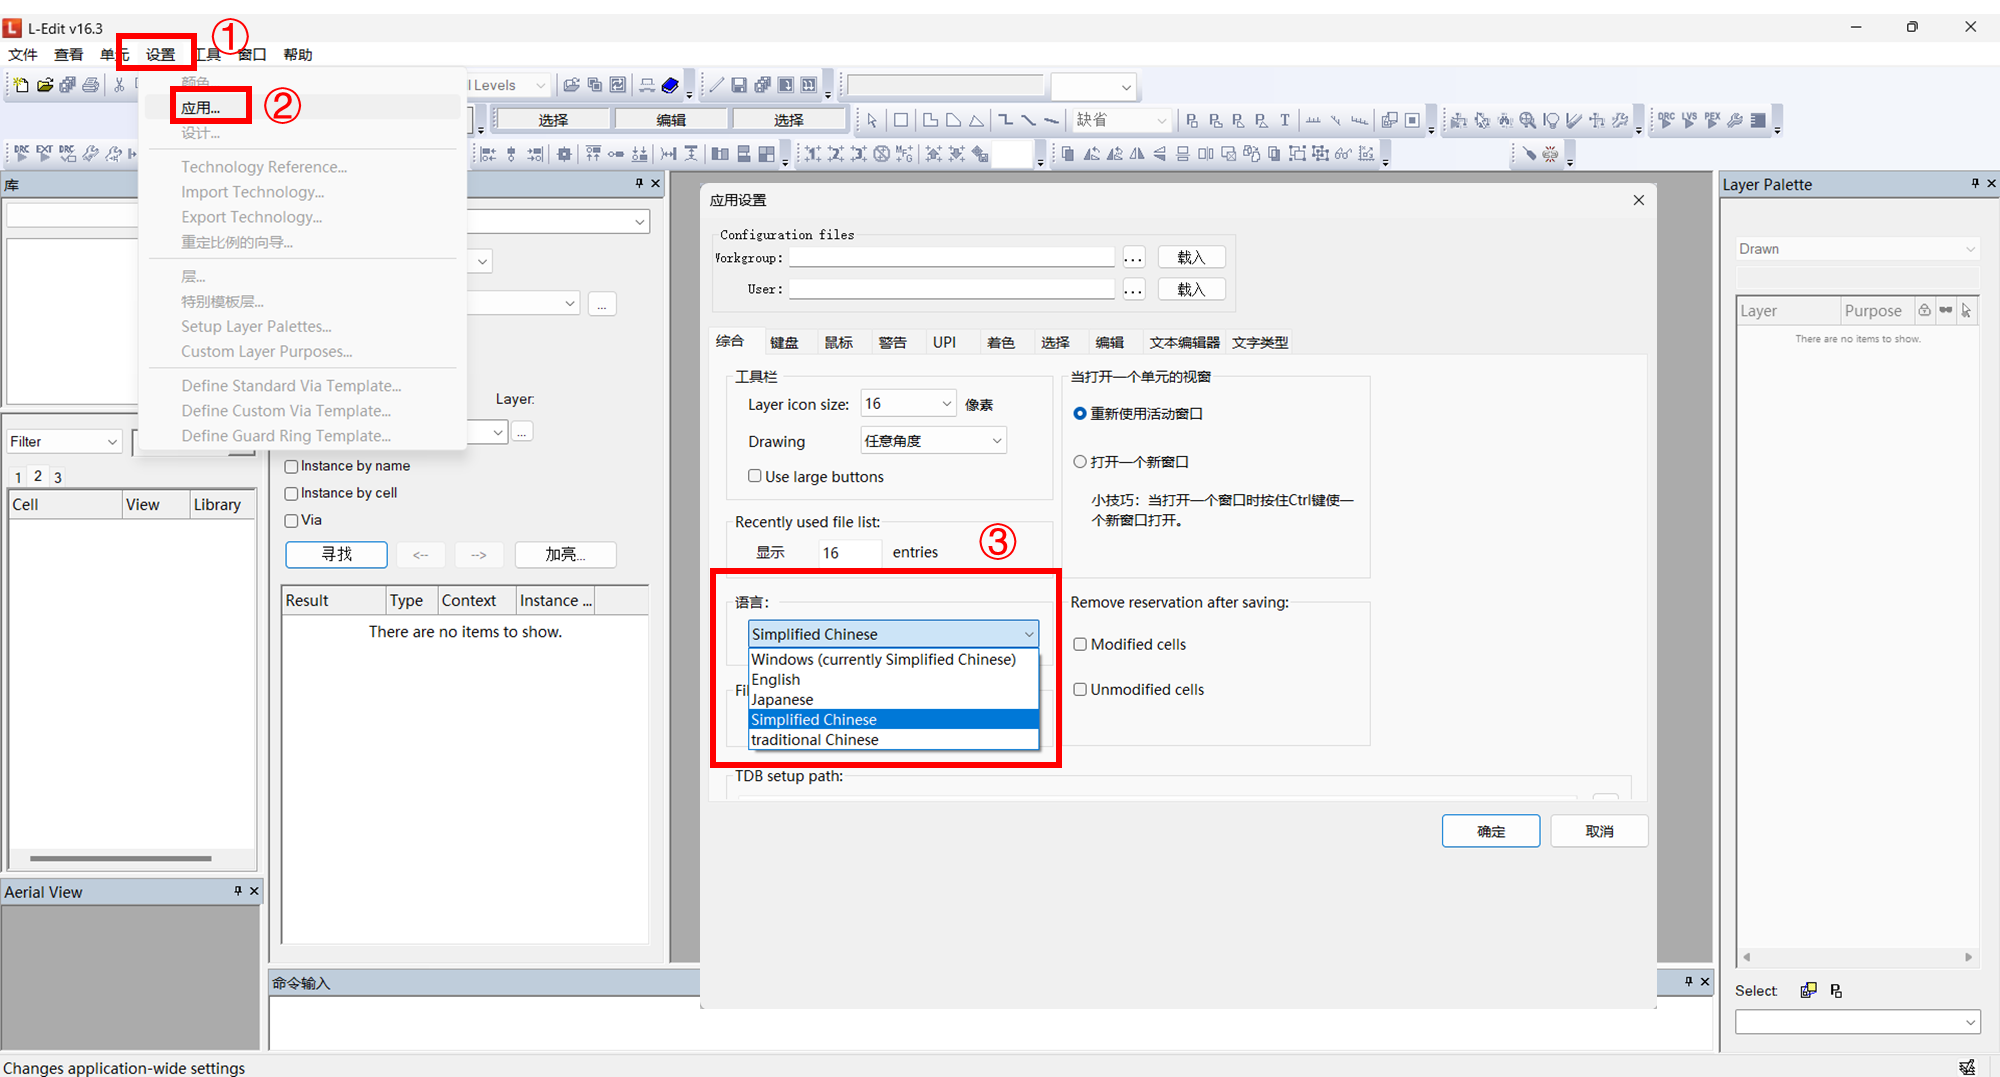This screenshot has height=1077, width=2000.
Task: Select the Text T tool
Action: pos(1285,120)
